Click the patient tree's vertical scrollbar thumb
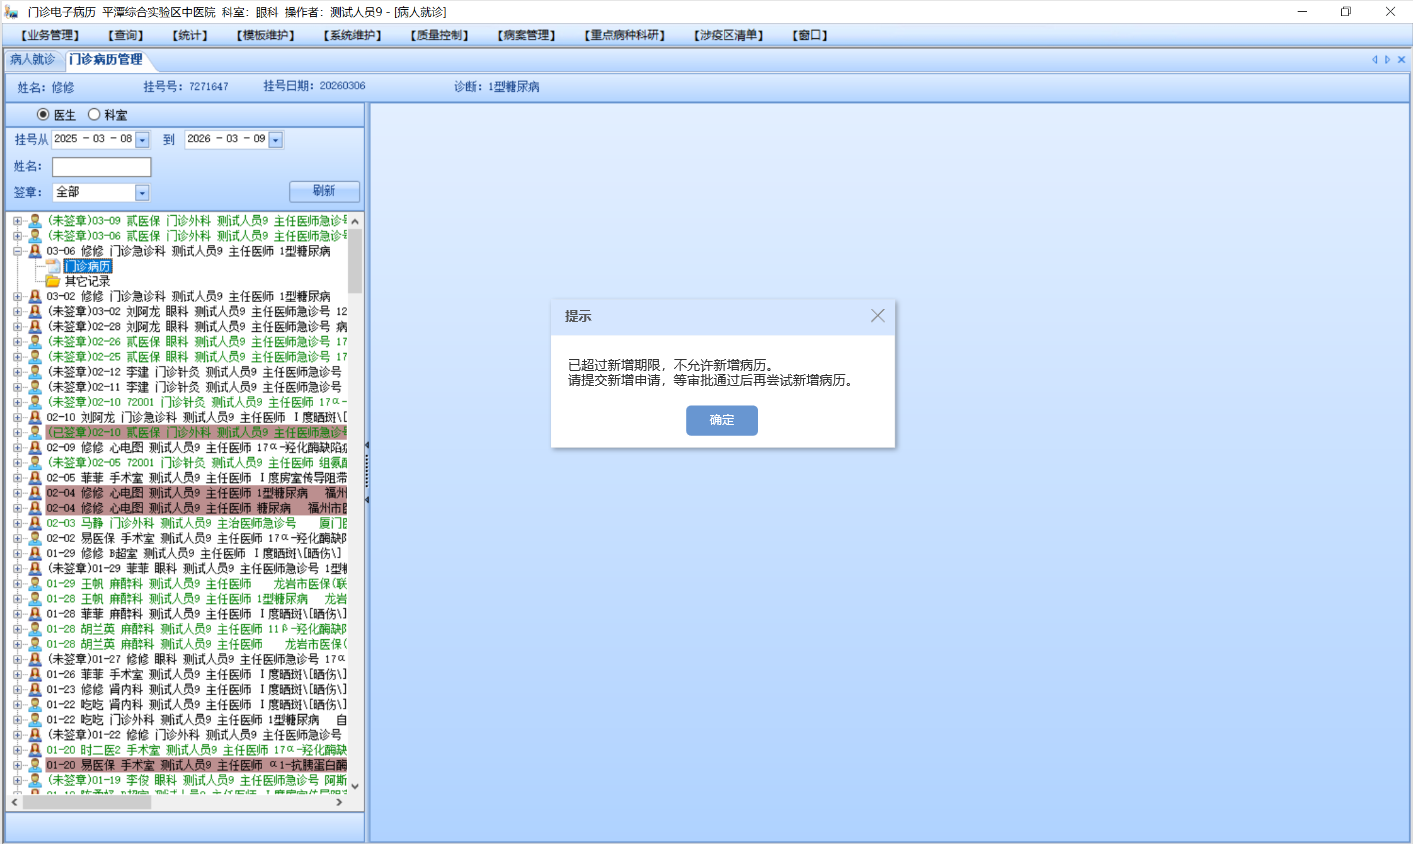 coord(355,260)
